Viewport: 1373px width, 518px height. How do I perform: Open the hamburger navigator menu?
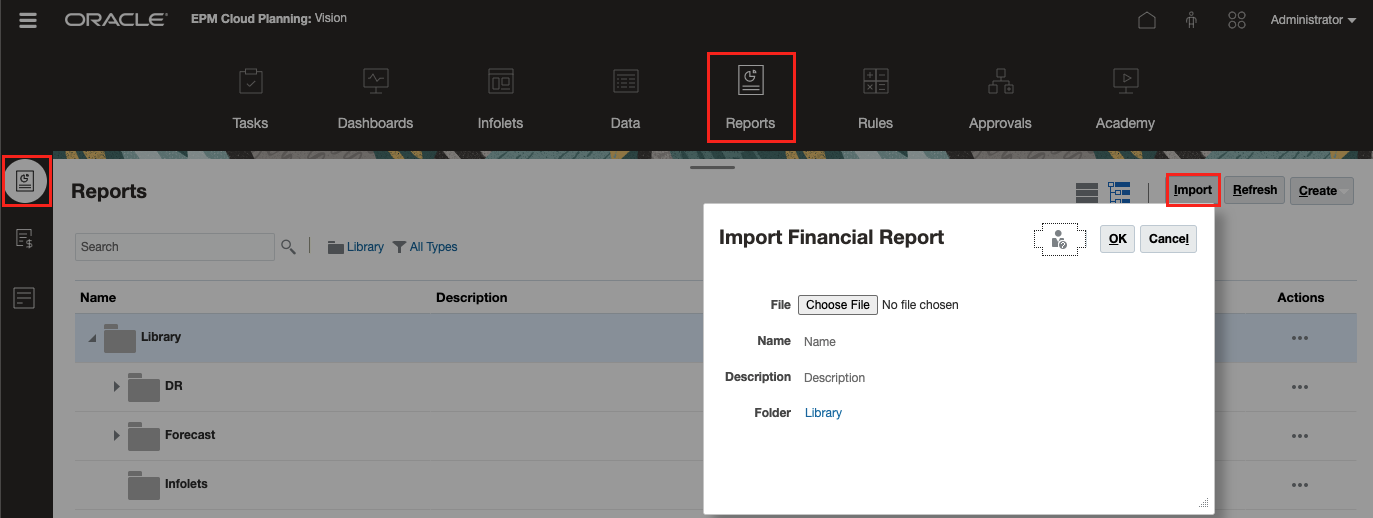pyautogui.click(x=28, y=20)
